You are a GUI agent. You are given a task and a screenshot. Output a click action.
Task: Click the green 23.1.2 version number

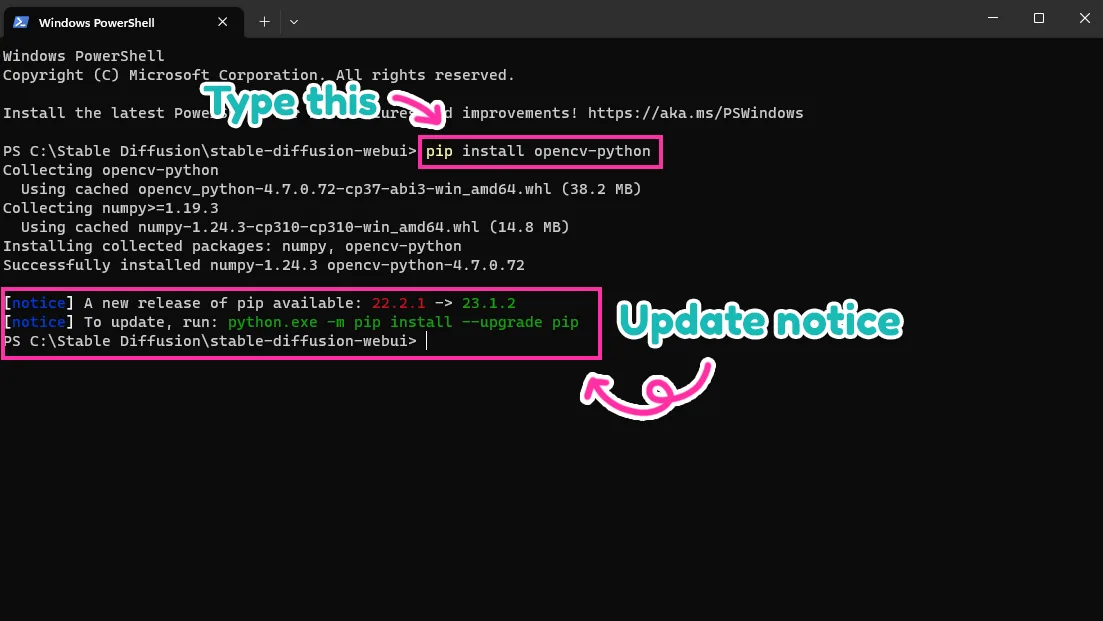click(x=488, y=303)
